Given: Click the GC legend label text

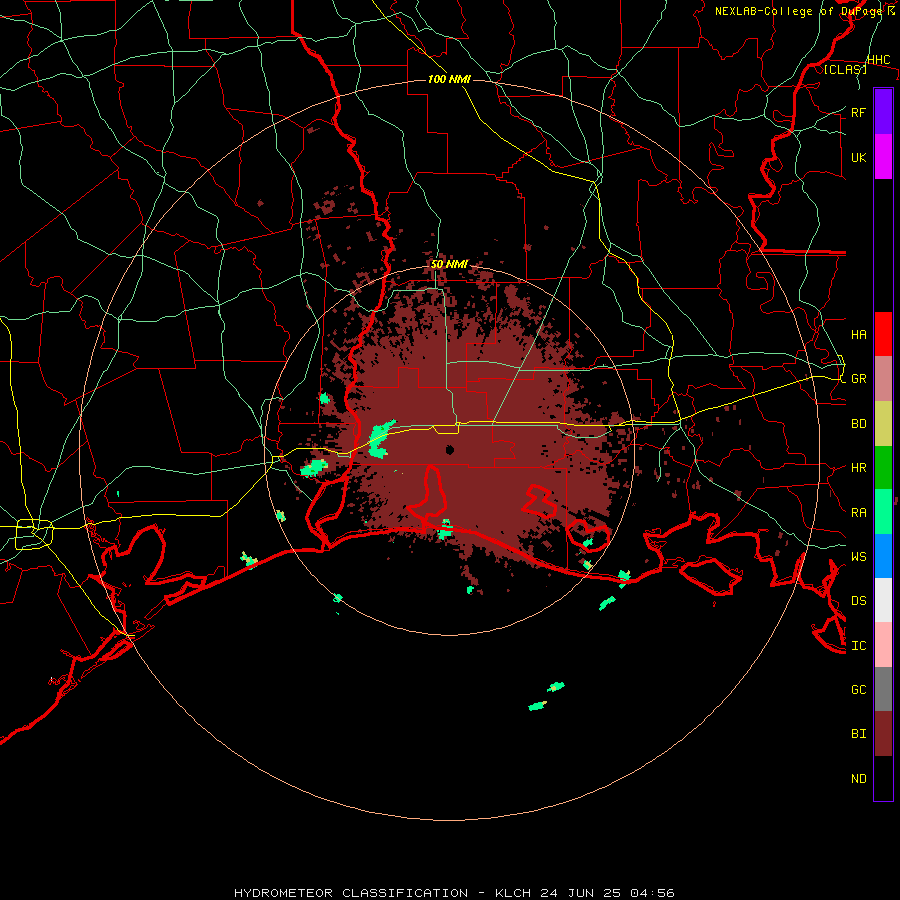Looking at the screenshot, I should (x=859, y=689).
